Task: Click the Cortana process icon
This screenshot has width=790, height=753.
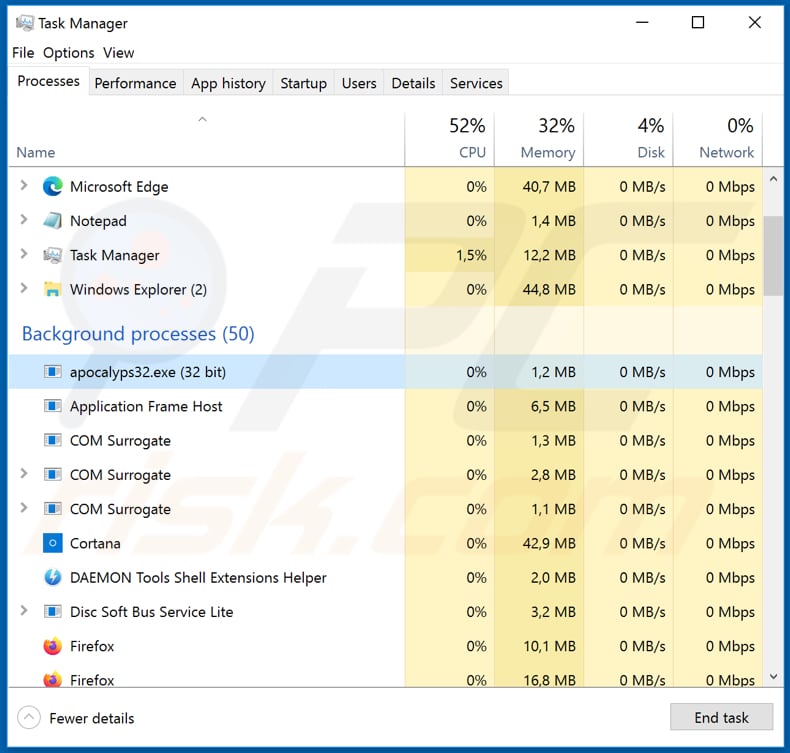Action: tap(52, 543)
